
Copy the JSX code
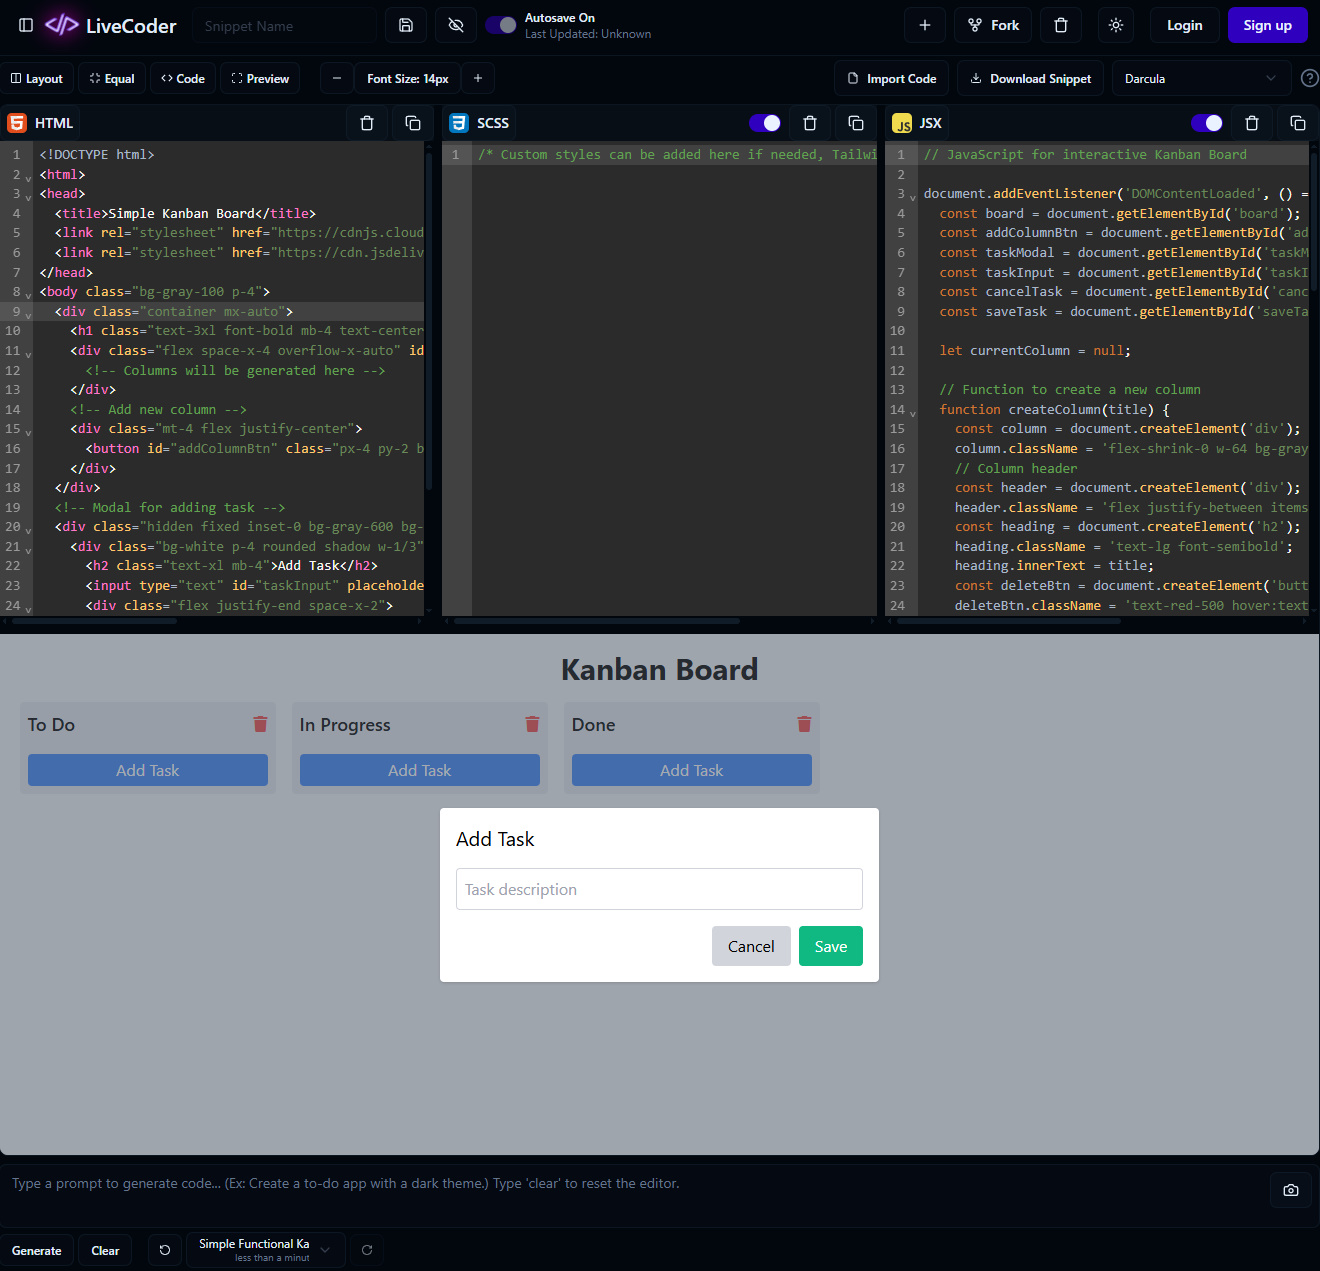(x=1298, y=123)
